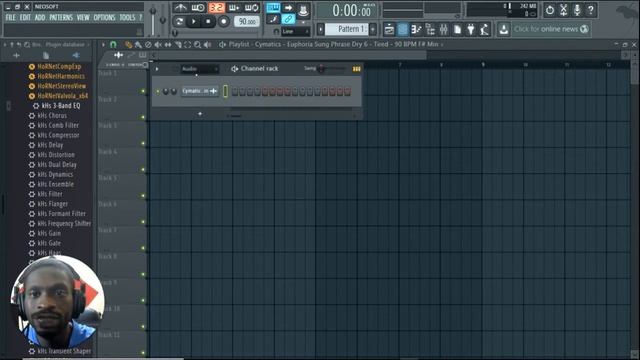Click the 3.2 countdown before recording button
Image resolution: width=640 pixels, height=360 pixels.
tap(216, 8)
